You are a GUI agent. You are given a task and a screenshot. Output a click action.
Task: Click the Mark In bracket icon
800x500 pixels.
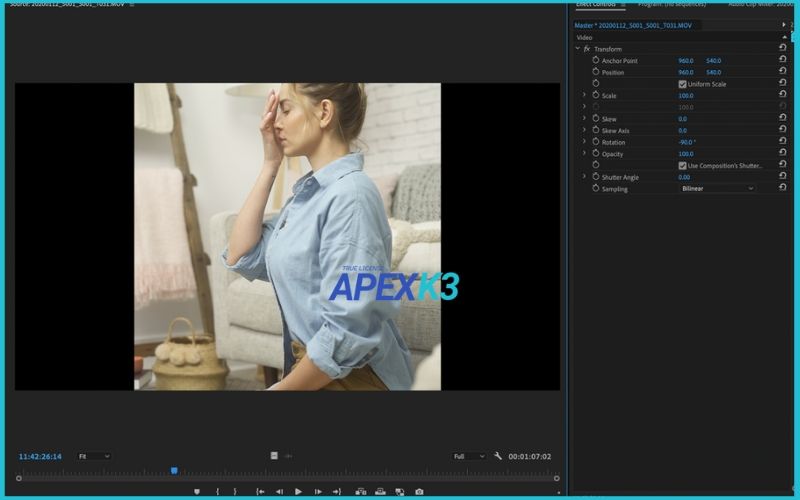pyautogui.click(x=217, y=491)
